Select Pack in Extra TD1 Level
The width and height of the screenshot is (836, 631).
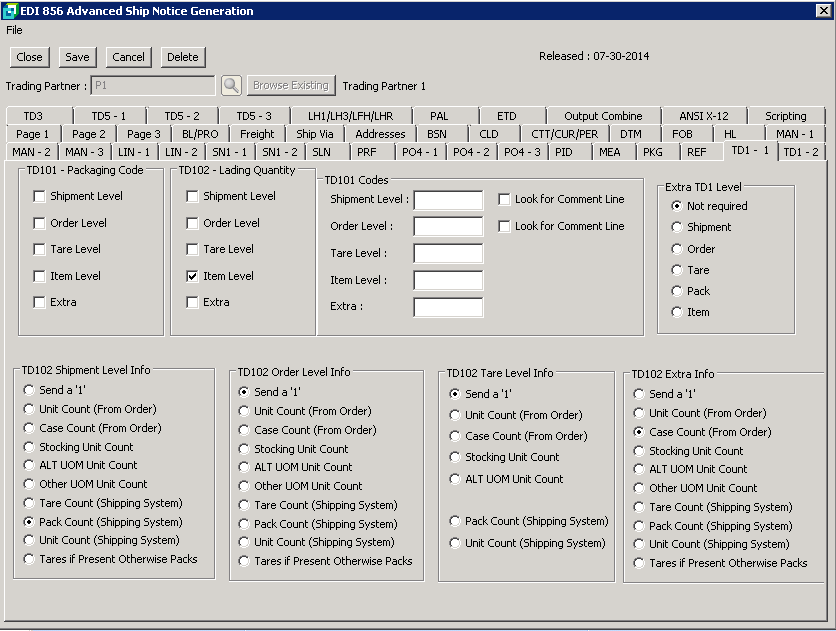point(678,291)
